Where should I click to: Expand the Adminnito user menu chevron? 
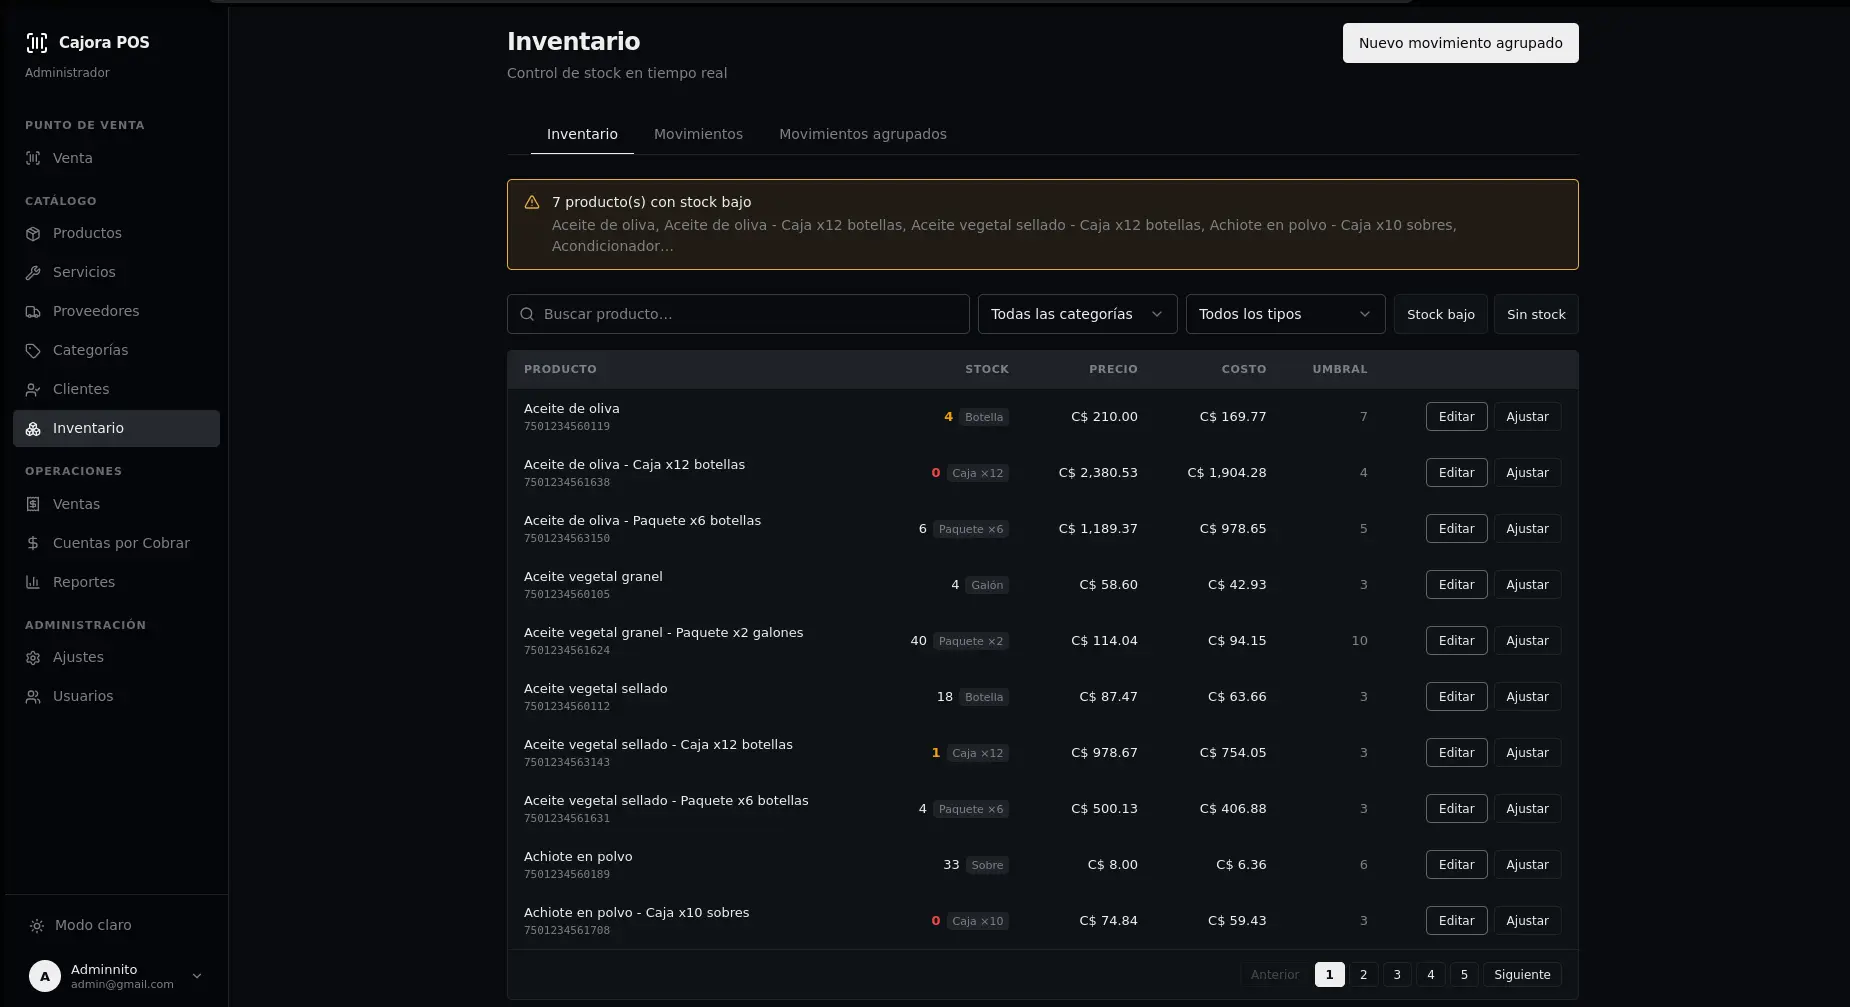pos(197,976)
